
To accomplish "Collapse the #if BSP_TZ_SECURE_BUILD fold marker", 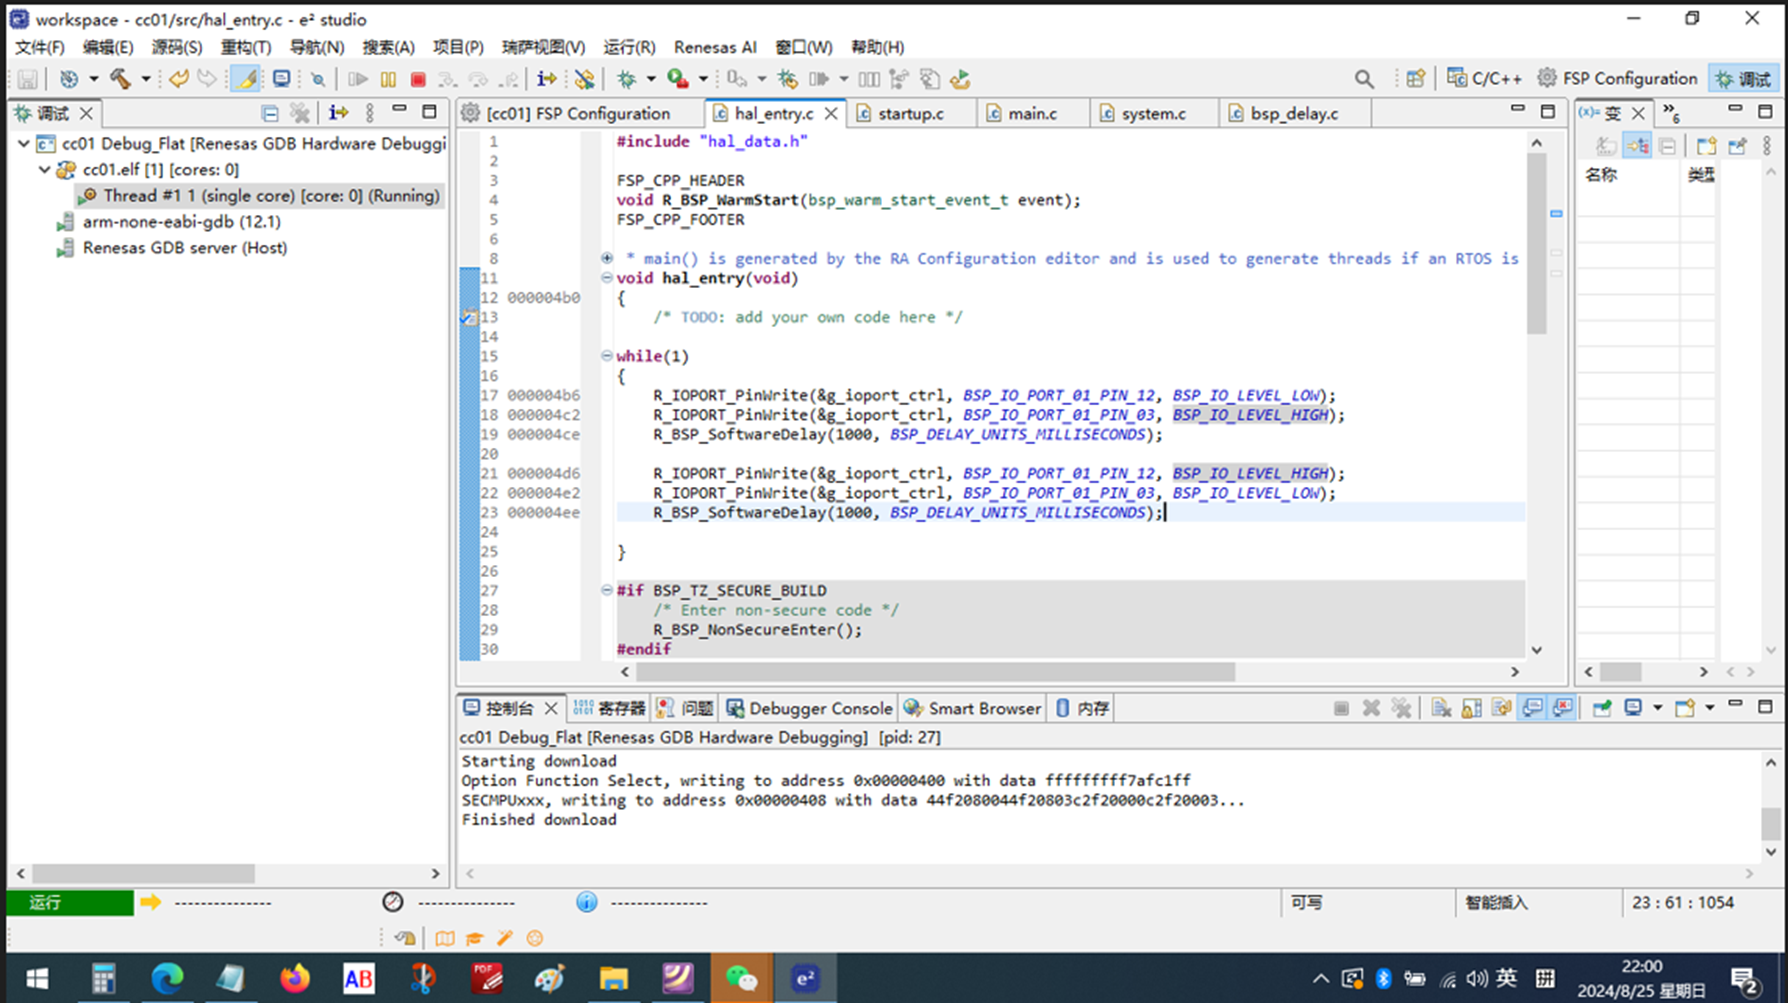I will point(607,590).
